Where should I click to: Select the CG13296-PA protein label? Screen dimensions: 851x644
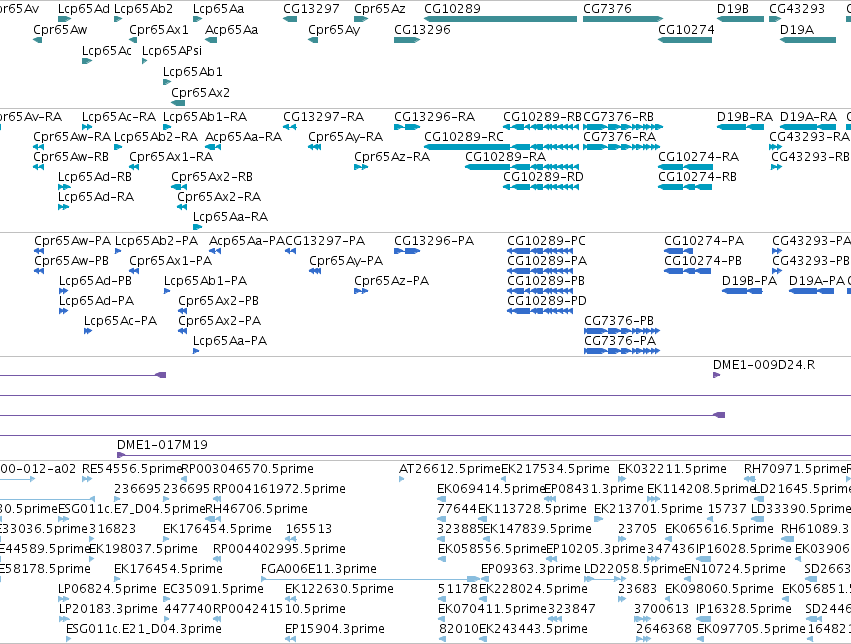(x=434, y=241)
